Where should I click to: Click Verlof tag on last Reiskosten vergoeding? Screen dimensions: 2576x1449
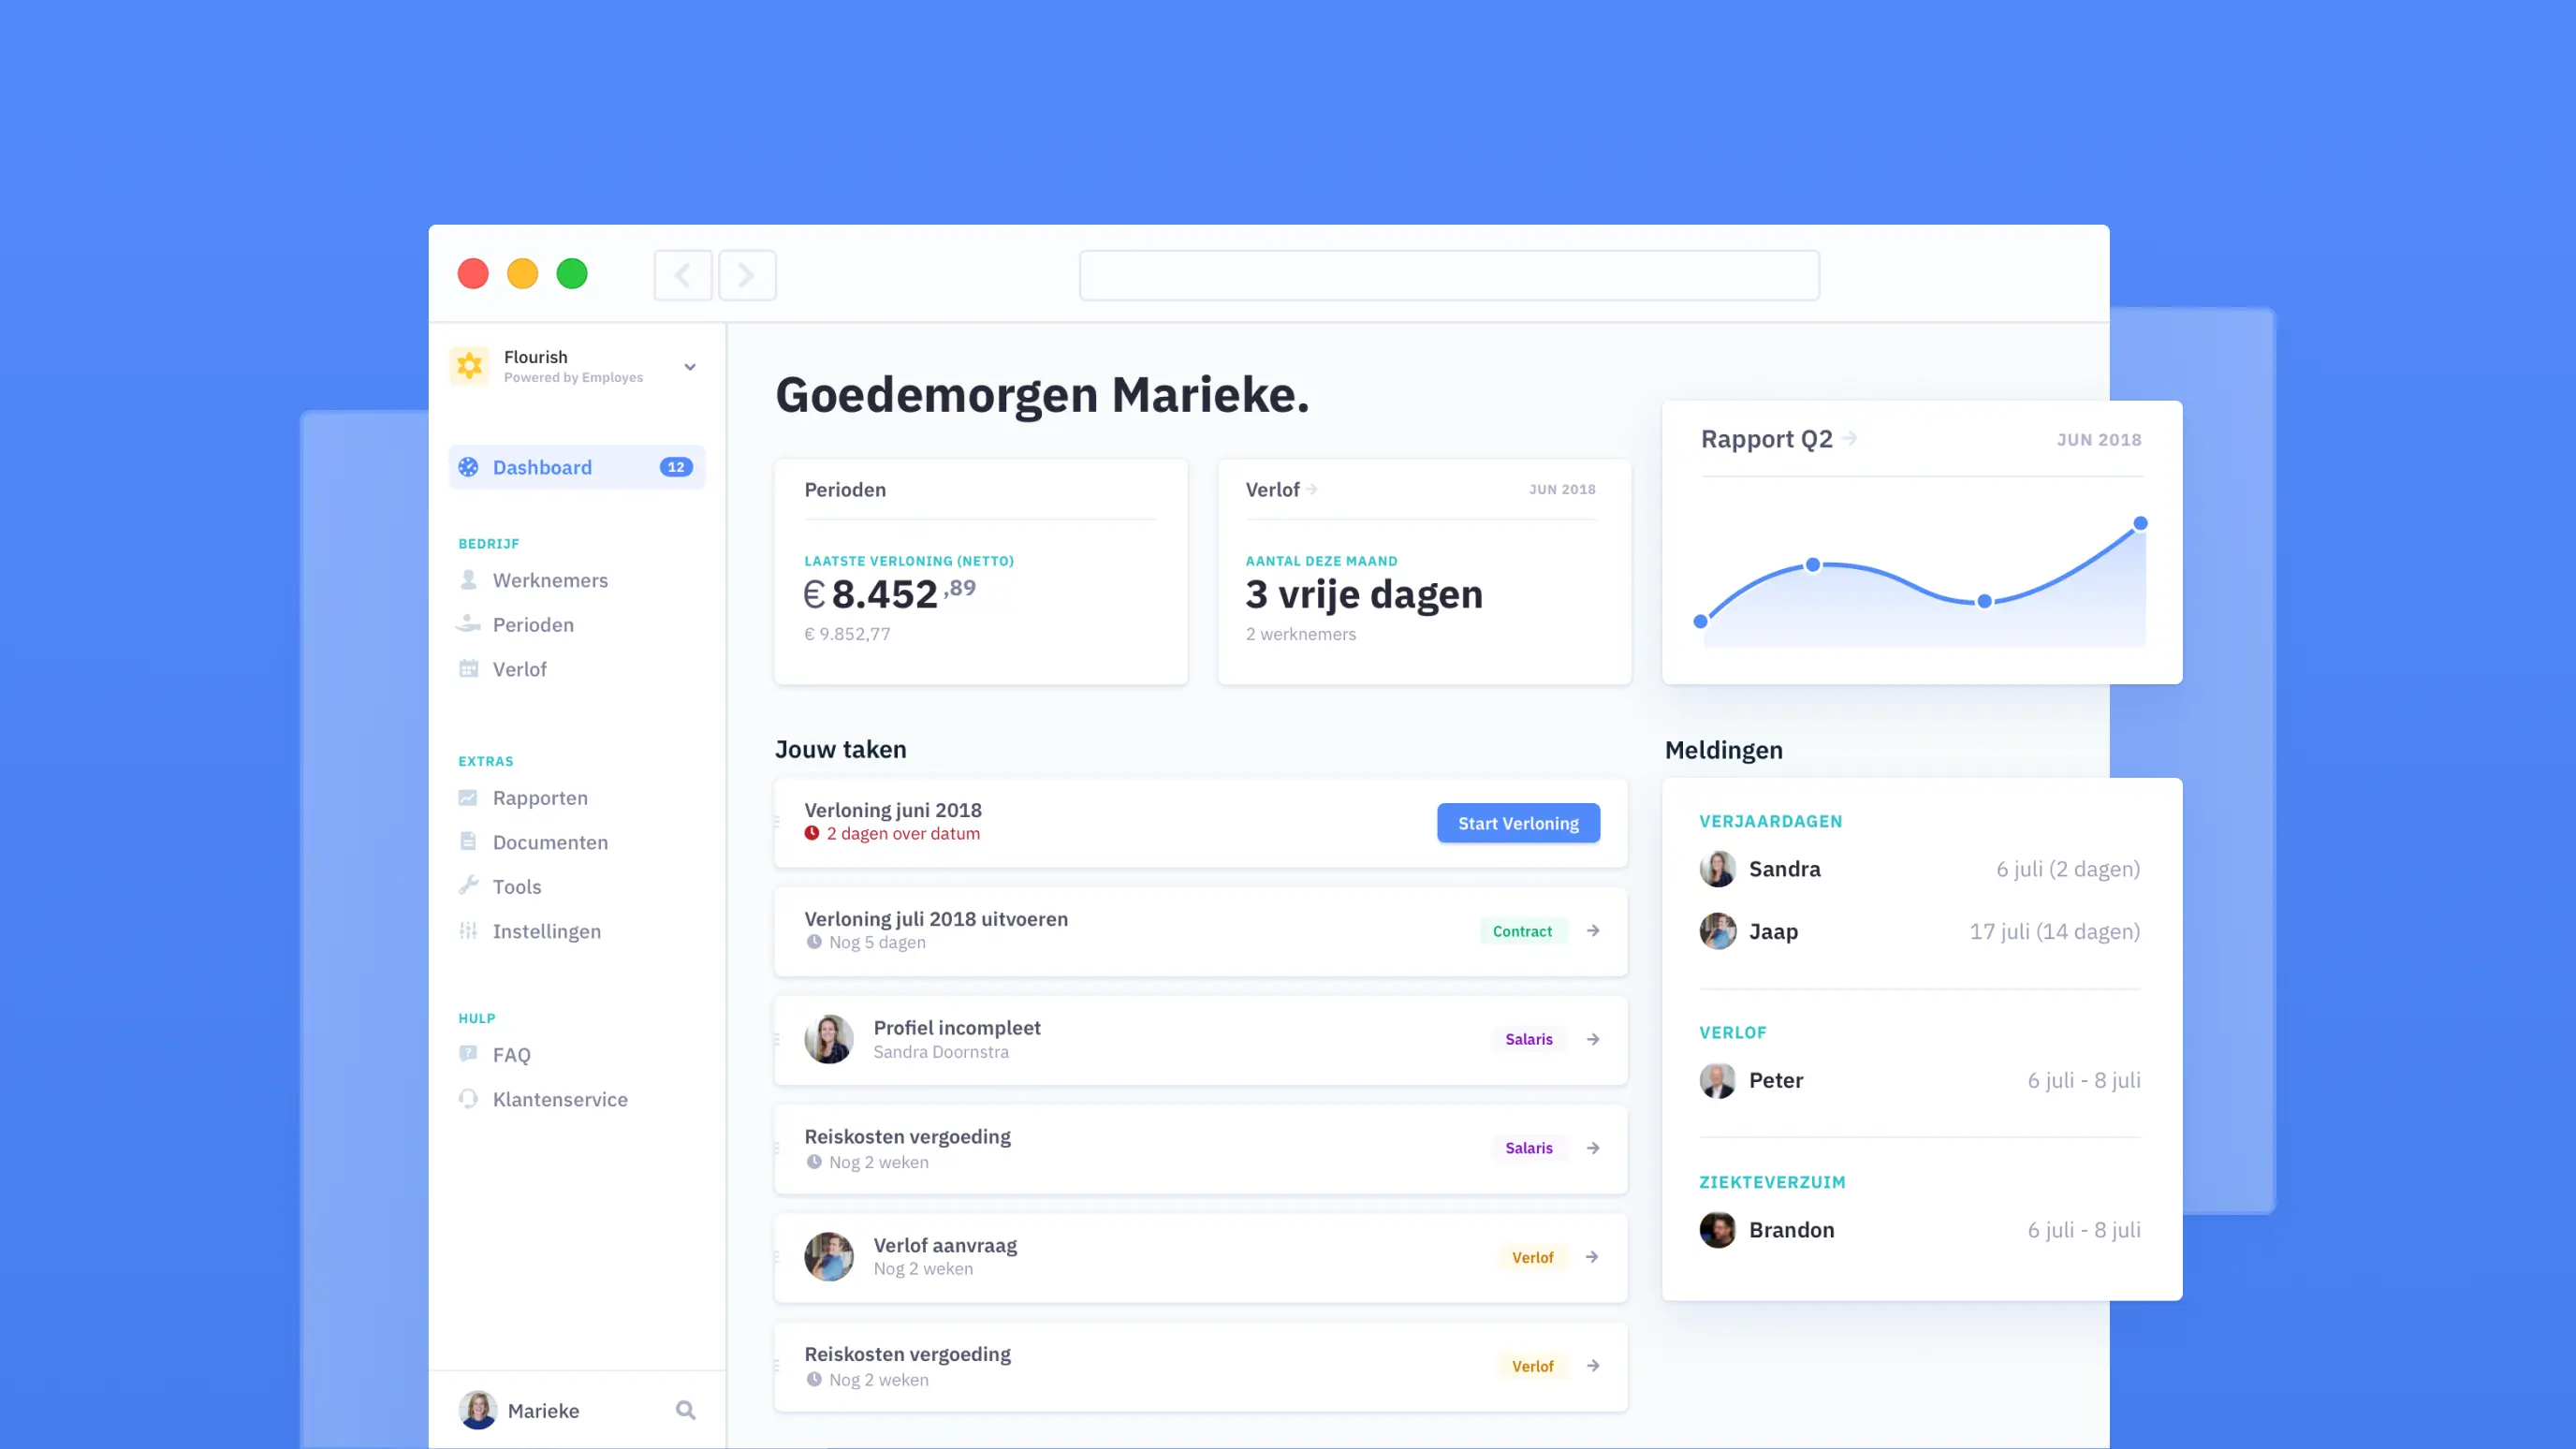[x=1532, y=1366]
